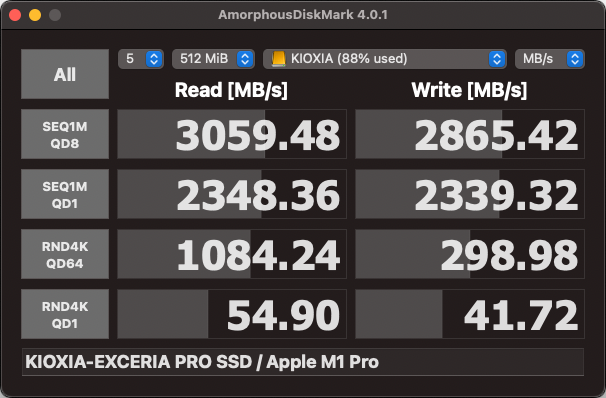The height and width of the screenshot is (398, 606).
Task: Click the RND4K QD64 read bar 1084.24
Action: [x=232, y=254]
